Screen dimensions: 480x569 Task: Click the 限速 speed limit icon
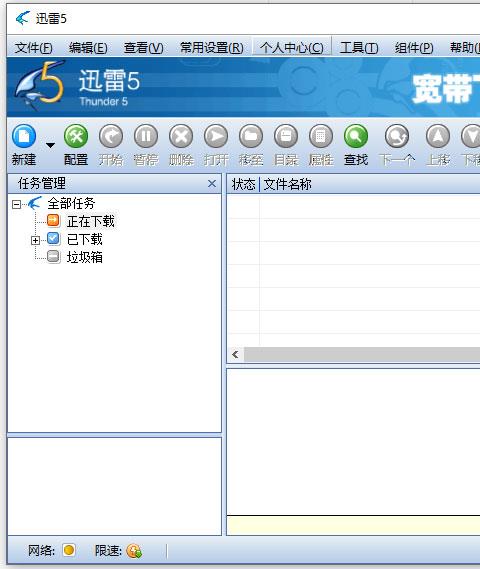click(134, 551)
